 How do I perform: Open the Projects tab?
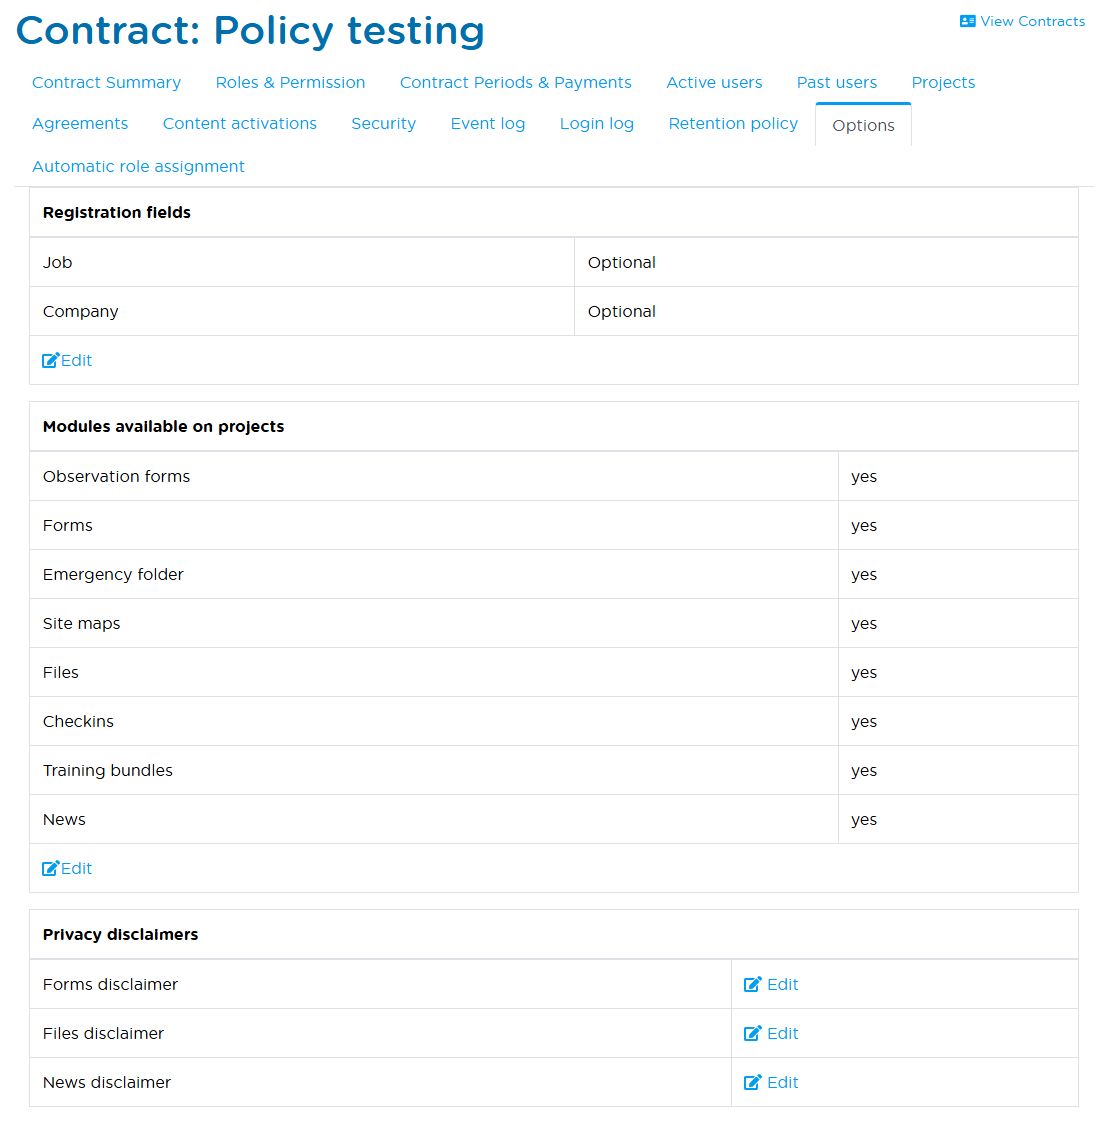click(x=943, y=83)
